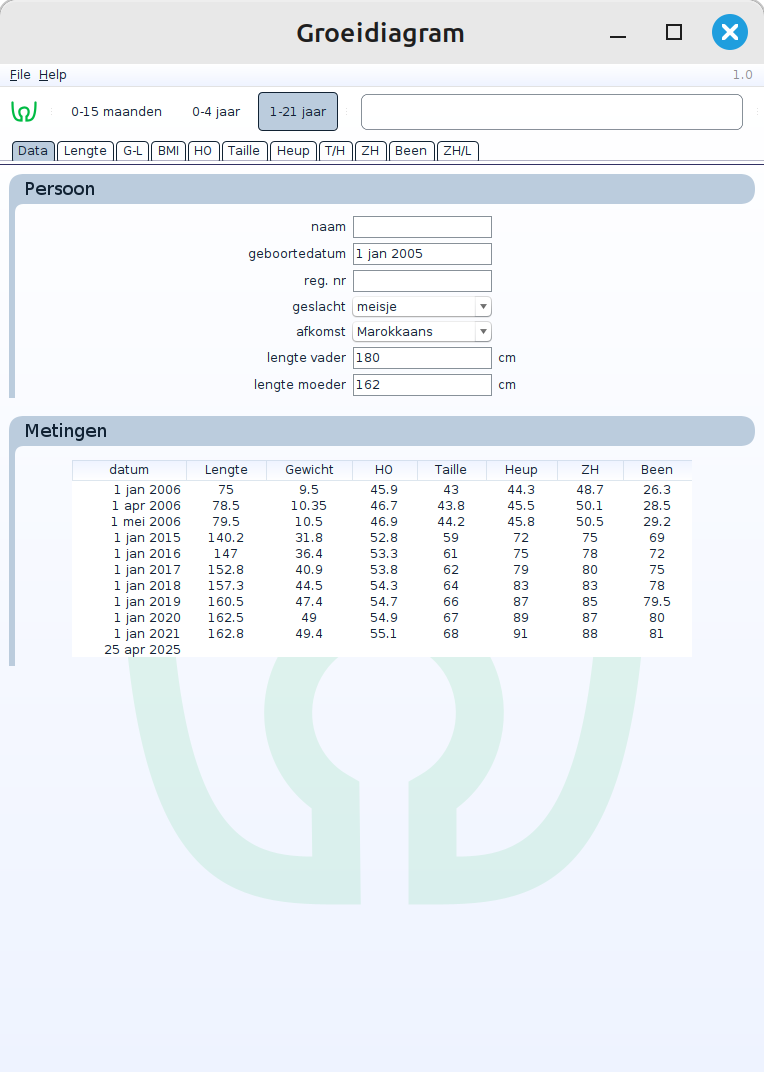Screen dimensions: 764x1072
Task: Click the table HO column header
Action: point(384,470)
